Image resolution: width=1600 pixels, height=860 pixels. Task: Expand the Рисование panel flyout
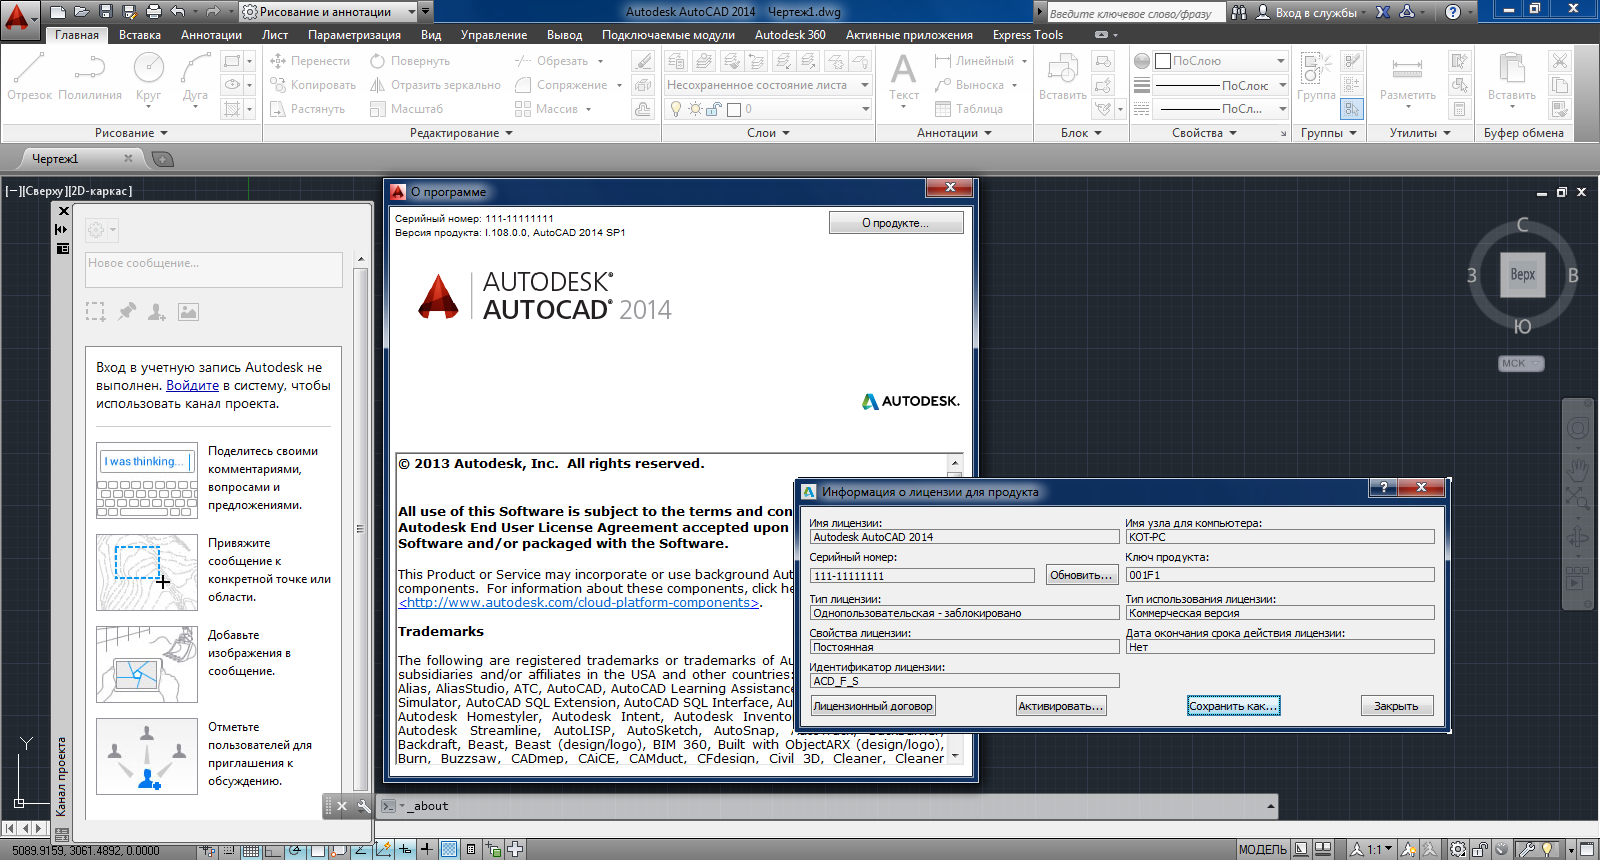coord(131,133)
